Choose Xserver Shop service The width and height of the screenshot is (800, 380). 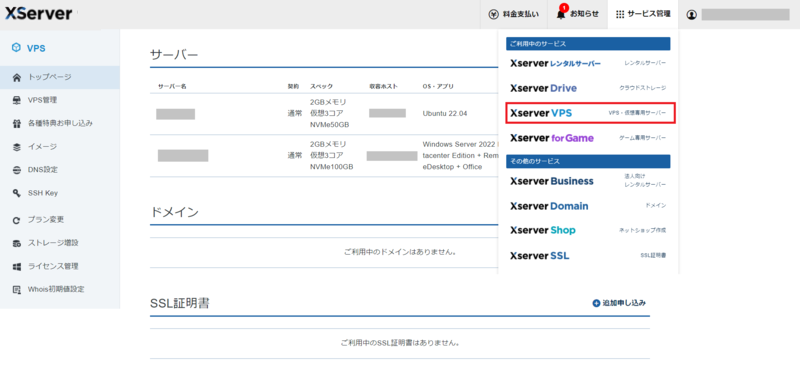[x=588, y=231]
